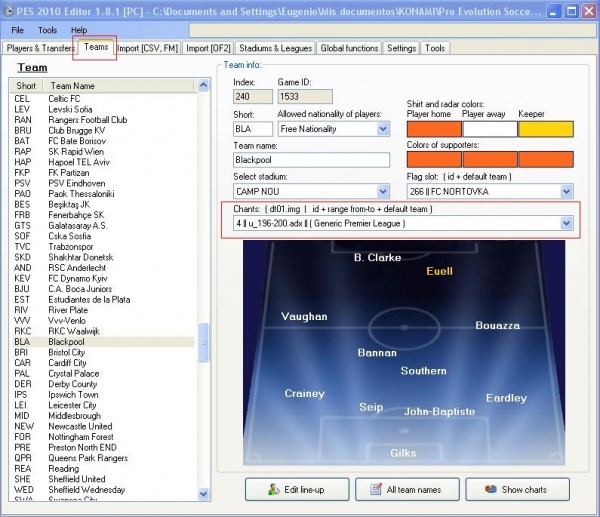The height and width of the screenshot is (517, 600).
Task: Expand Allowed nationality dropdown
Action: point(383,129)
